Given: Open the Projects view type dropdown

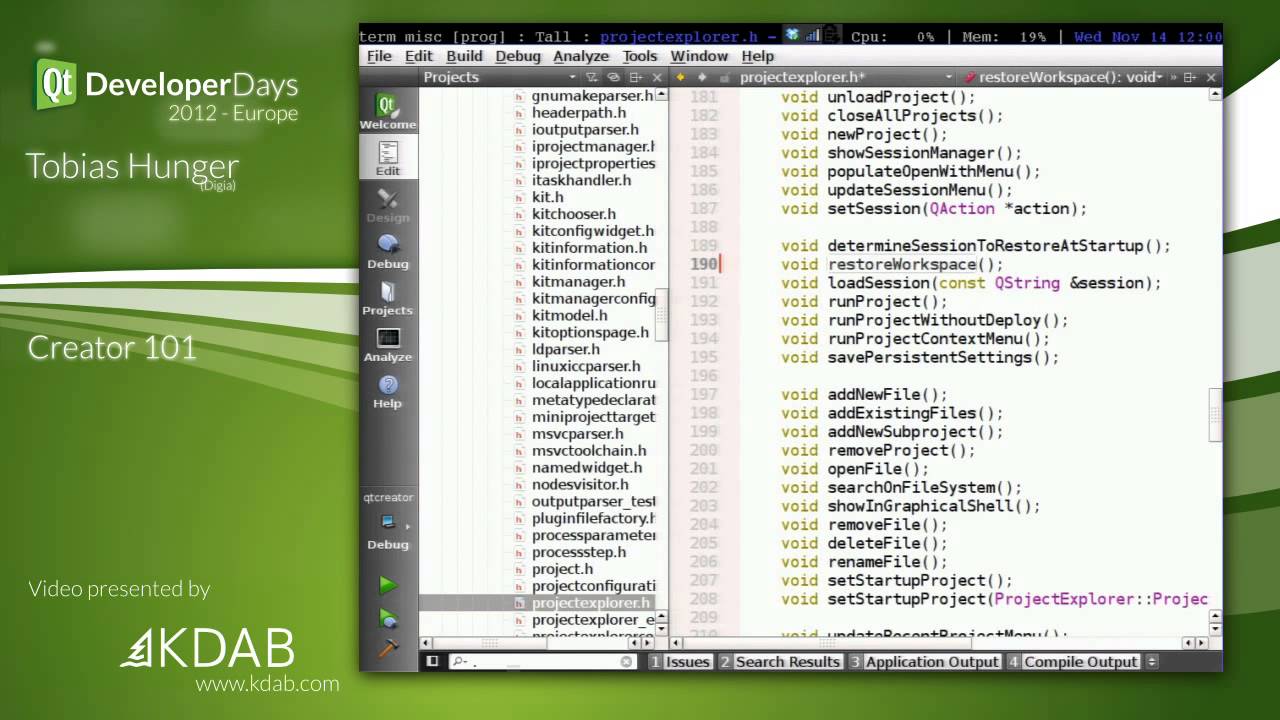Looking at the screenshot, I should point(499,77).
